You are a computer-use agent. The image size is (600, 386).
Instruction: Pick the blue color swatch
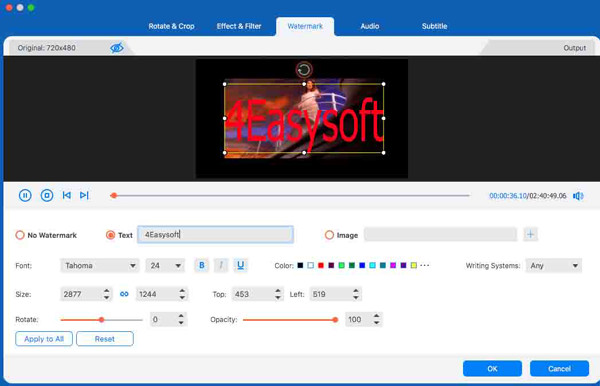tap(362, 265)
